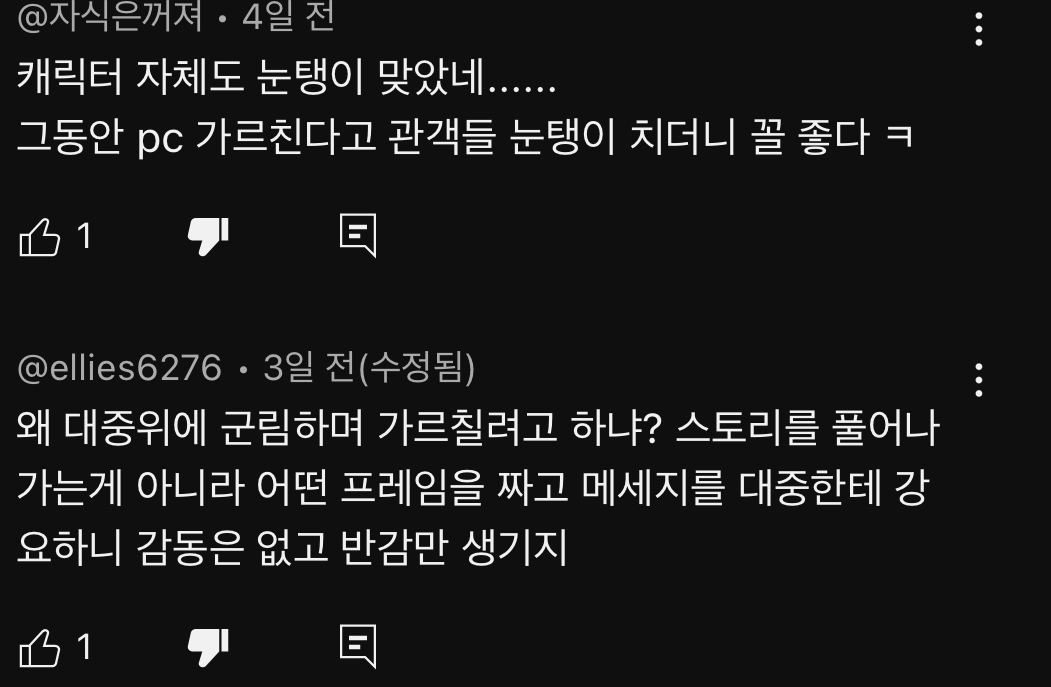Open reply on @자식은꺼져's comment
Screen dimensions: 1051x687
pos(358,235)
